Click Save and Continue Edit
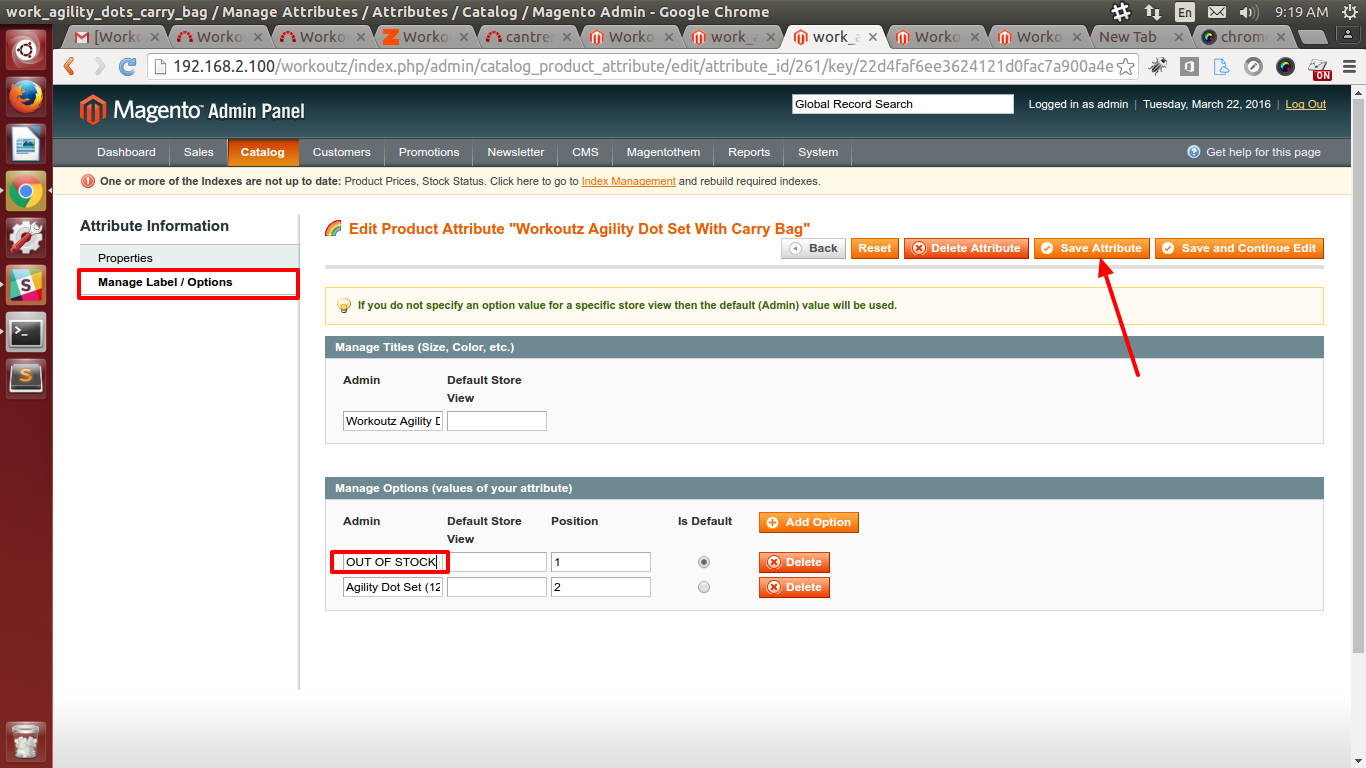Image resolution: width=1366 pixels, height=768 pixels. coord(1239,248)
